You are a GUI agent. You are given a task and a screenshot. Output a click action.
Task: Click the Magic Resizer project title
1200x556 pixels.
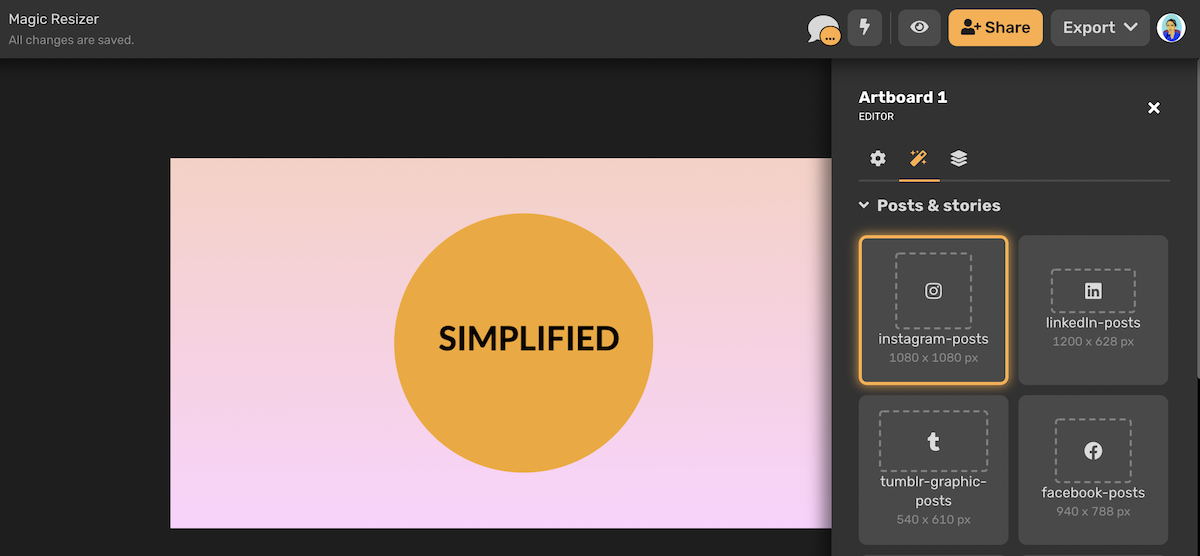point(54,19)
